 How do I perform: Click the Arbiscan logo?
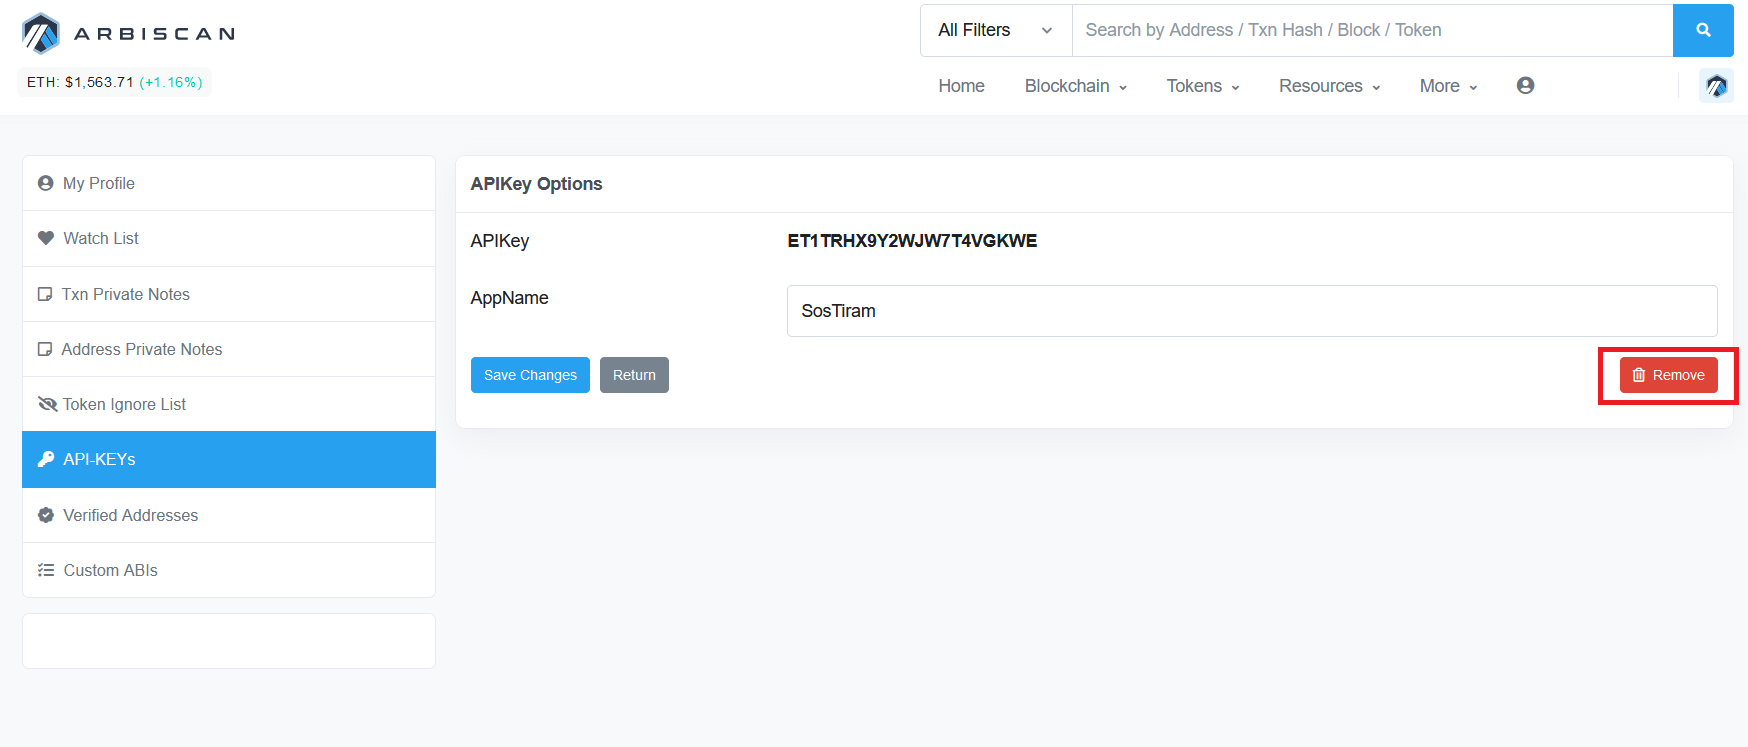[x=129, y=33]
